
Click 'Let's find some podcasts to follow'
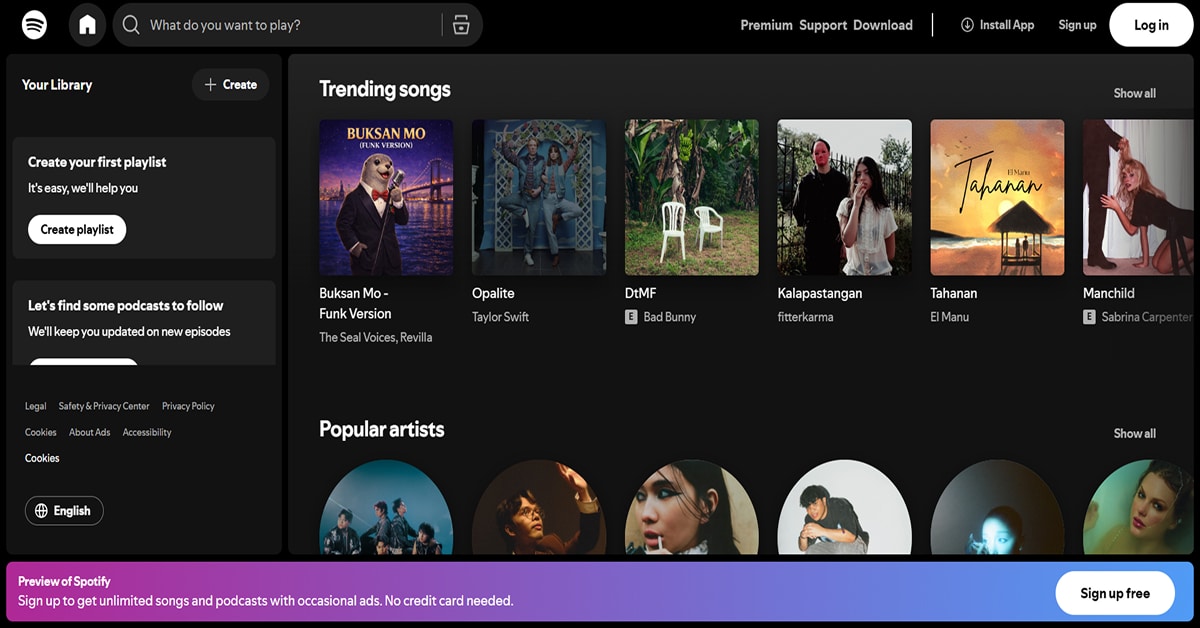(126, 306)
